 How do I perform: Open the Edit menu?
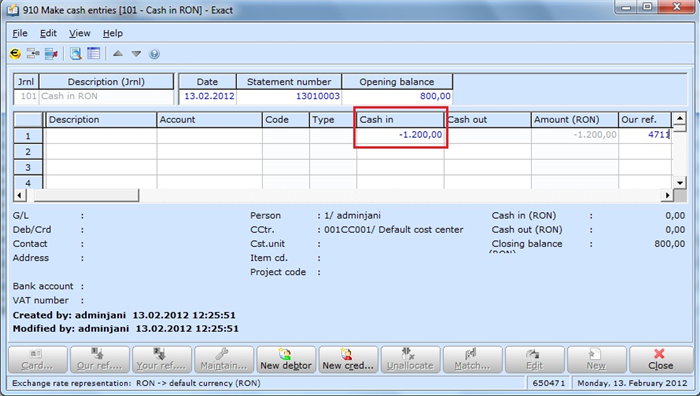pos(48,33)
